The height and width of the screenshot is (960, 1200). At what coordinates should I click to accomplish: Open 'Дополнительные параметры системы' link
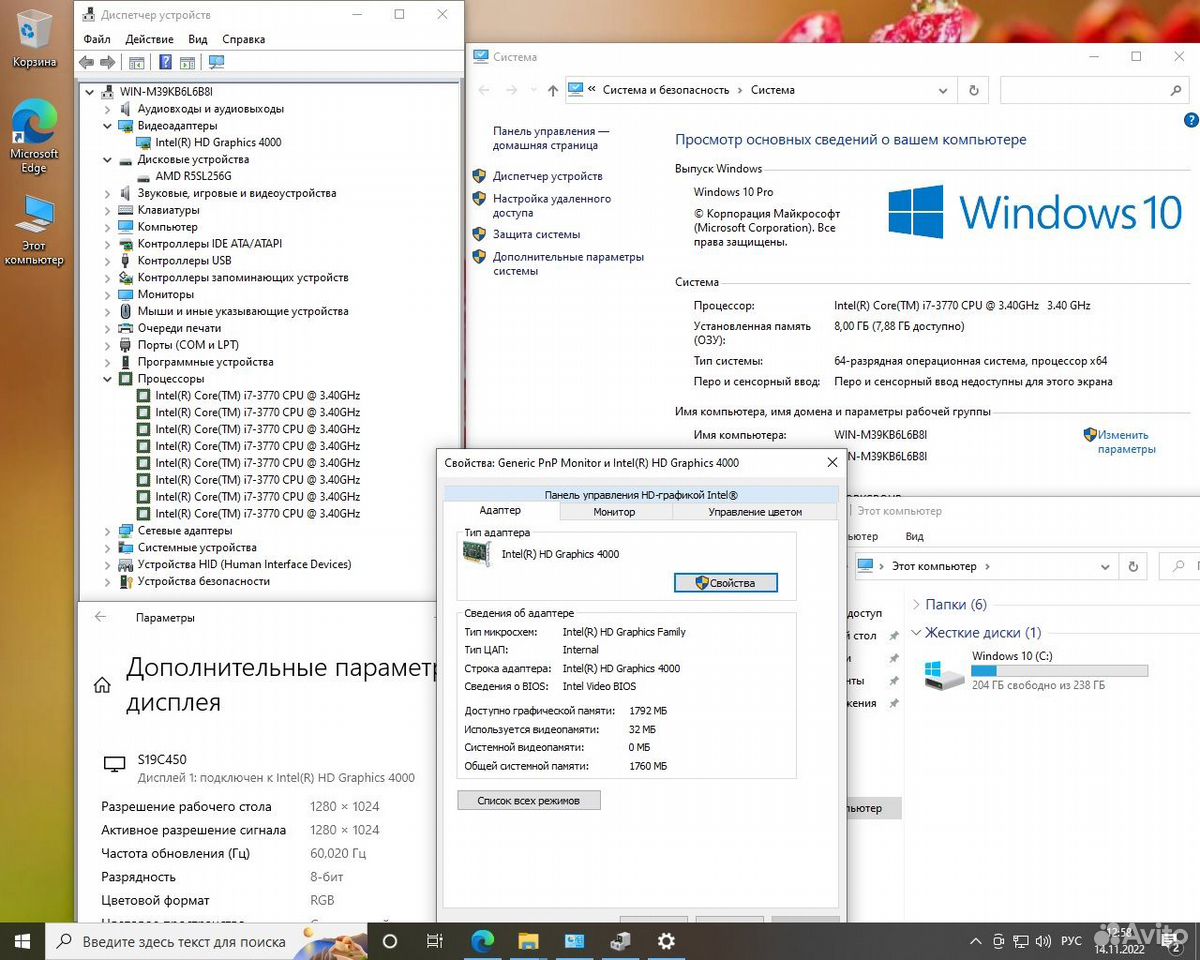[568, 264]
